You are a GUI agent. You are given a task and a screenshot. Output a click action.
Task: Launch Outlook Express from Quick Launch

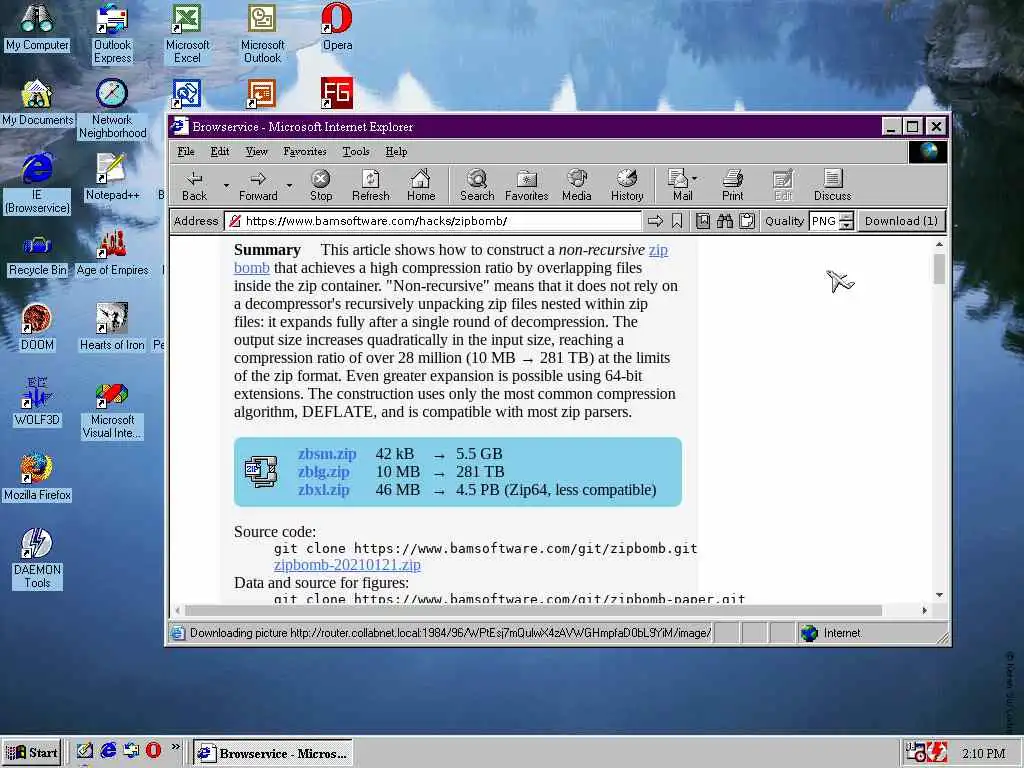tap(131, 750)
